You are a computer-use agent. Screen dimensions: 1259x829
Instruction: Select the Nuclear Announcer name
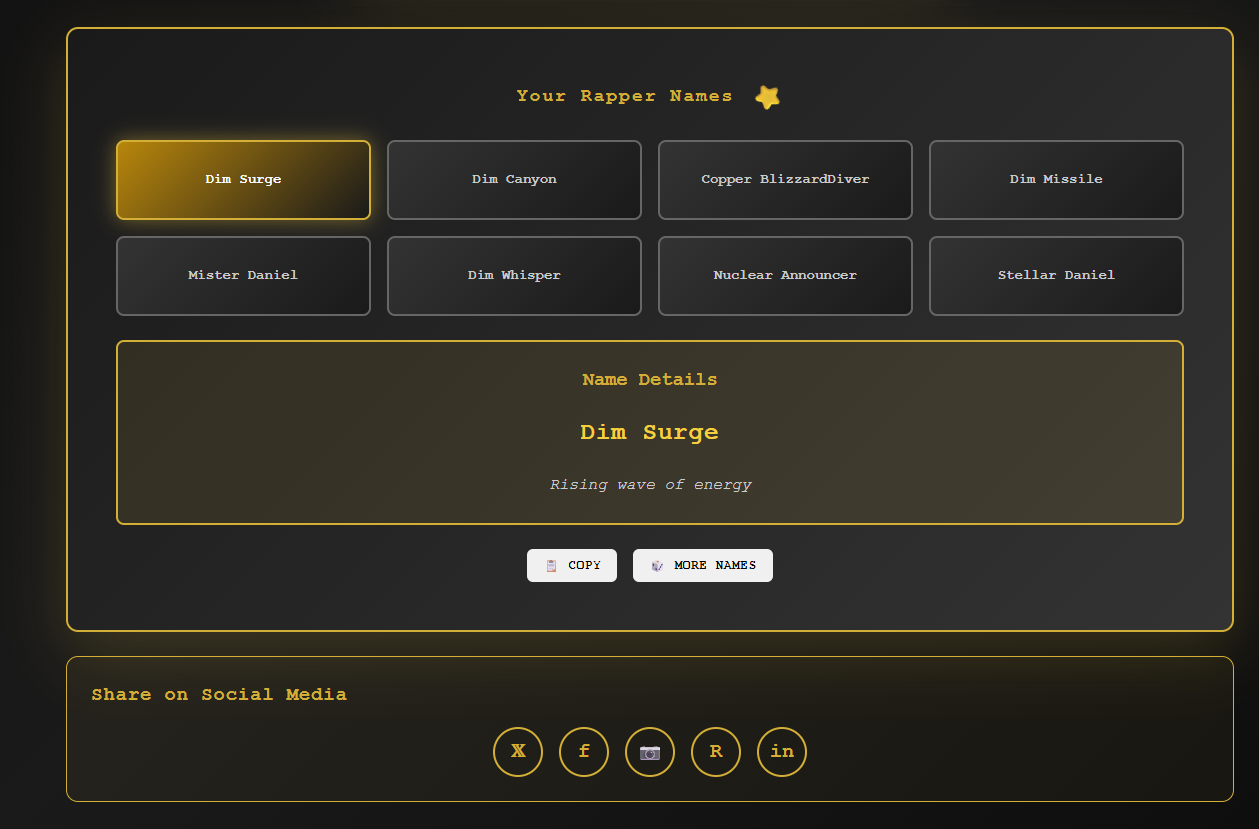click(x=785, y=276)
